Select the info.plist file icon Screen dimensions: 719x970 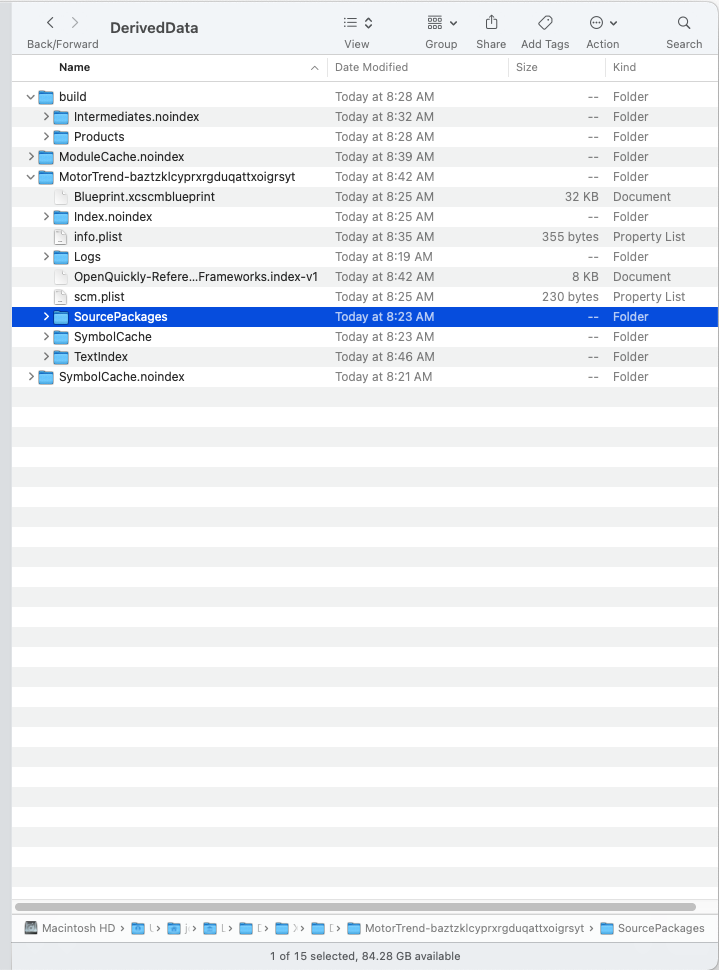(61, 237)
